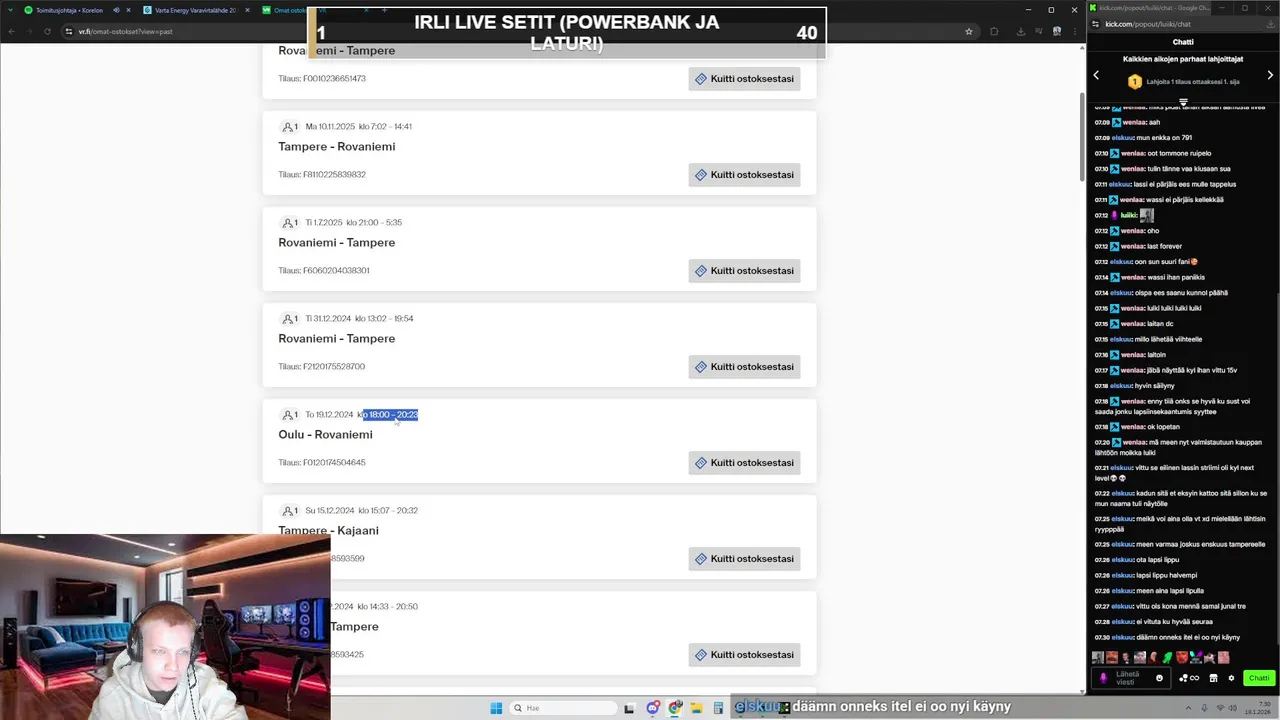Open receipt for Oulu - Rovaniemi trip
Image resolution: width=1280 pixels, height=720 pixels.
pos(744,462)
